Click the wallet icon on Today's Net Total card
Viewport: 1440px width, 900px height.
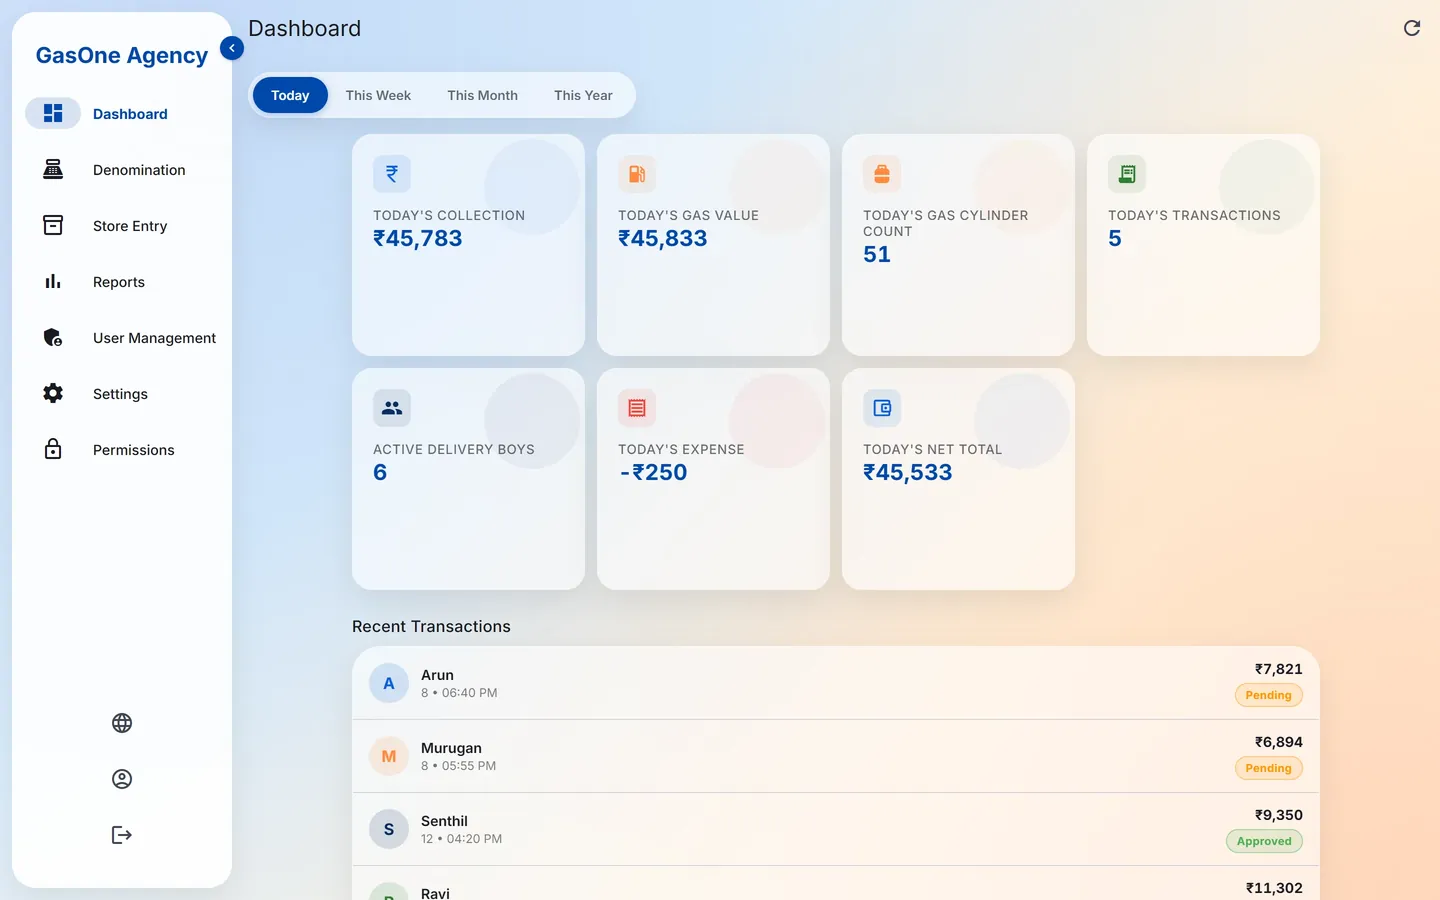[882, 408]
